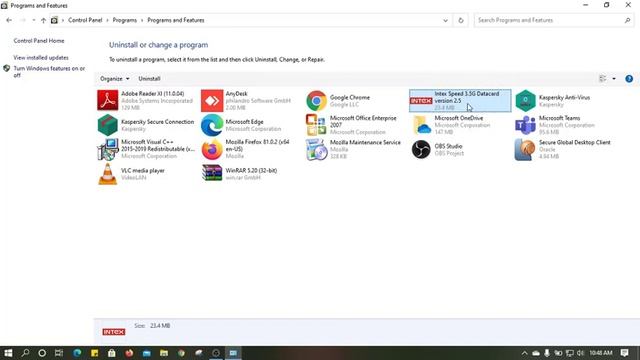Expand chevron after Control Panel in breadcrumb

pos(107,20)
